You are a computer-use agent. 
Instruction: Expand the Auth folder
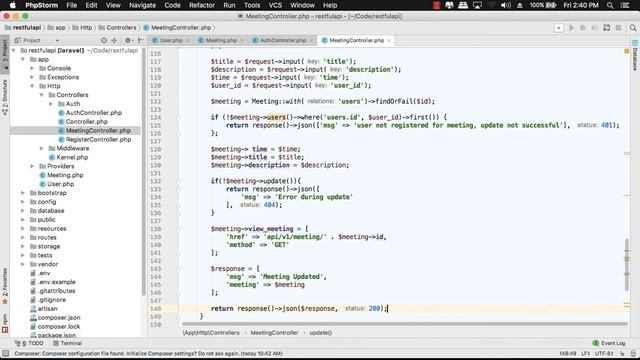pyautogui.click(x=51, y=104)
